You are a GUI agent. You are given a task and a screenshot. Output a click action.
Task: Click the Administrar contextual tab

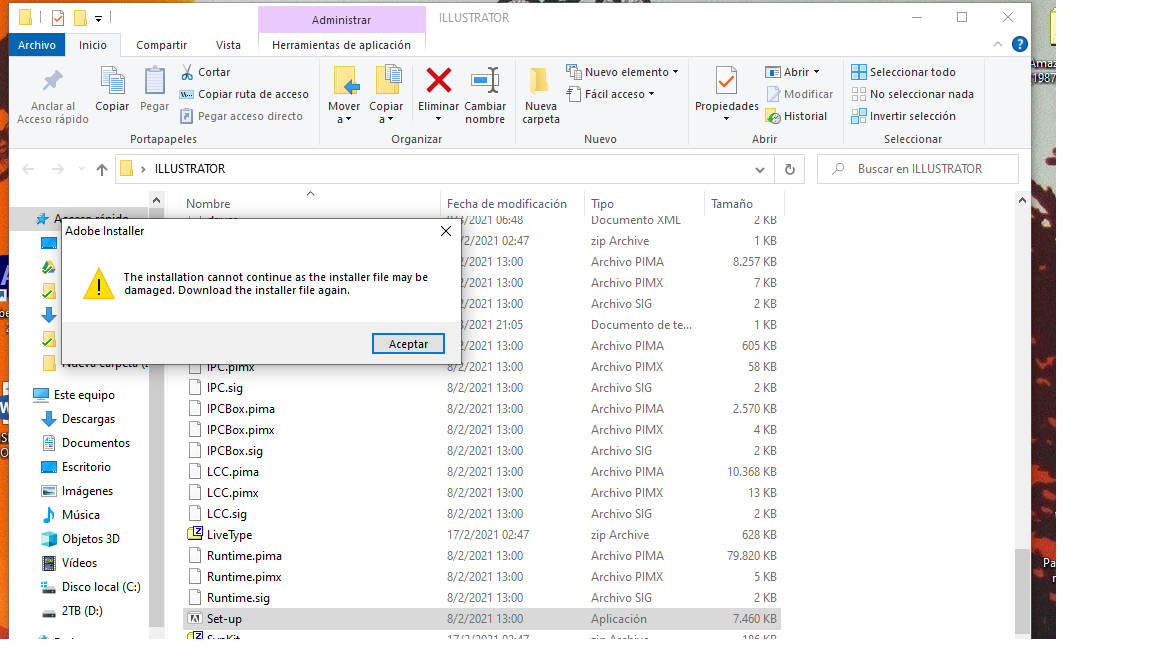click(342, 20)
